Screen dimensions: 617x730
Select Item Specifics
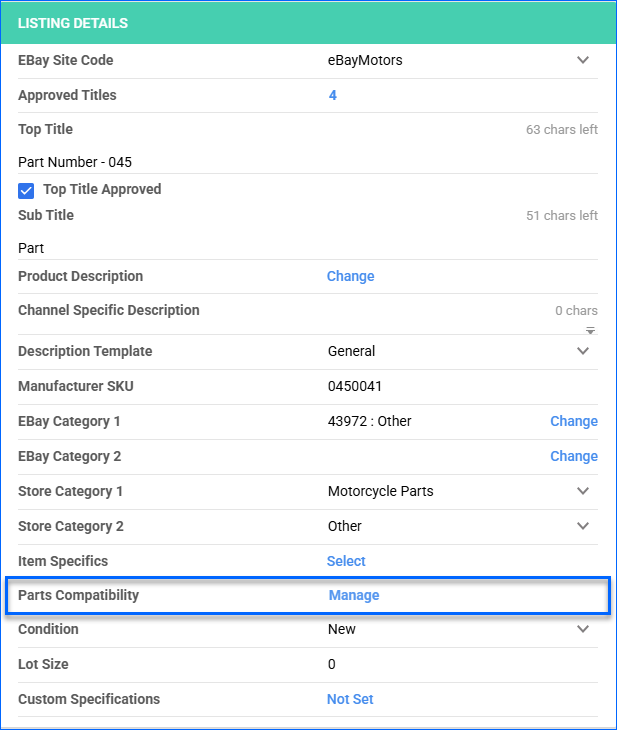(346, 562)
